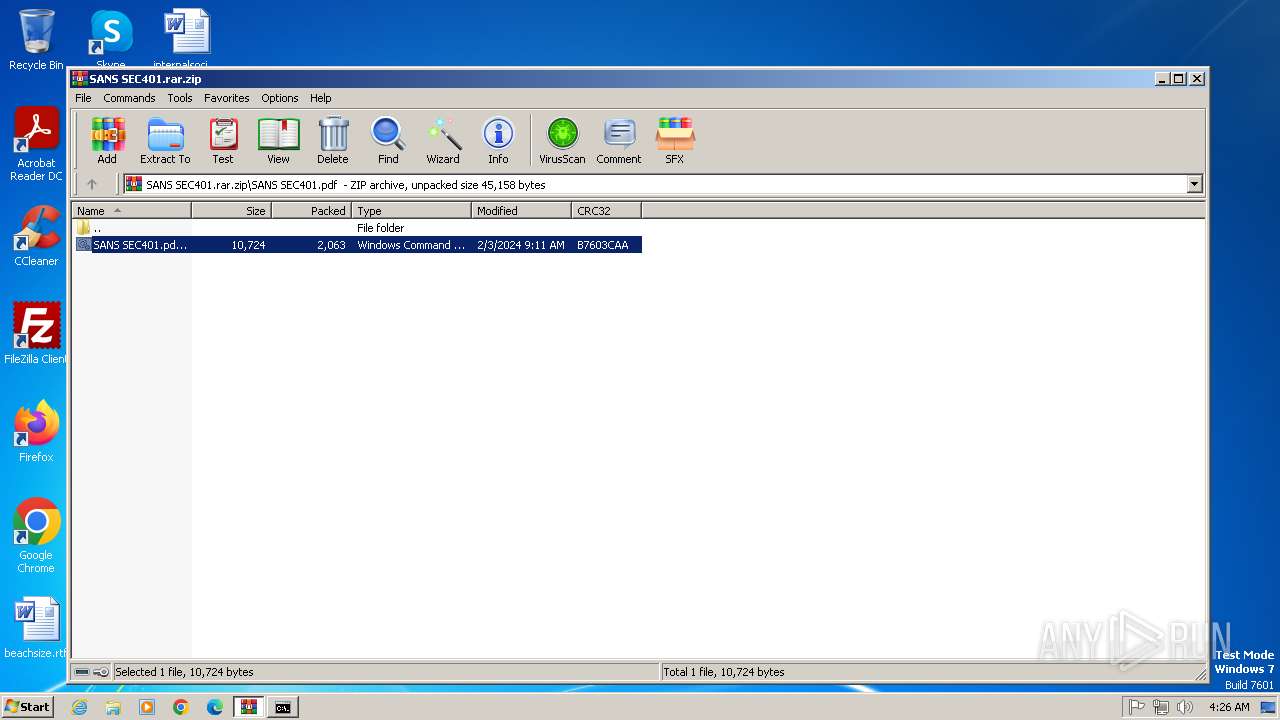Click the CRC32 value B7603CAA
This screenshot has width=1280, height=720.
(x=603, y=245)
